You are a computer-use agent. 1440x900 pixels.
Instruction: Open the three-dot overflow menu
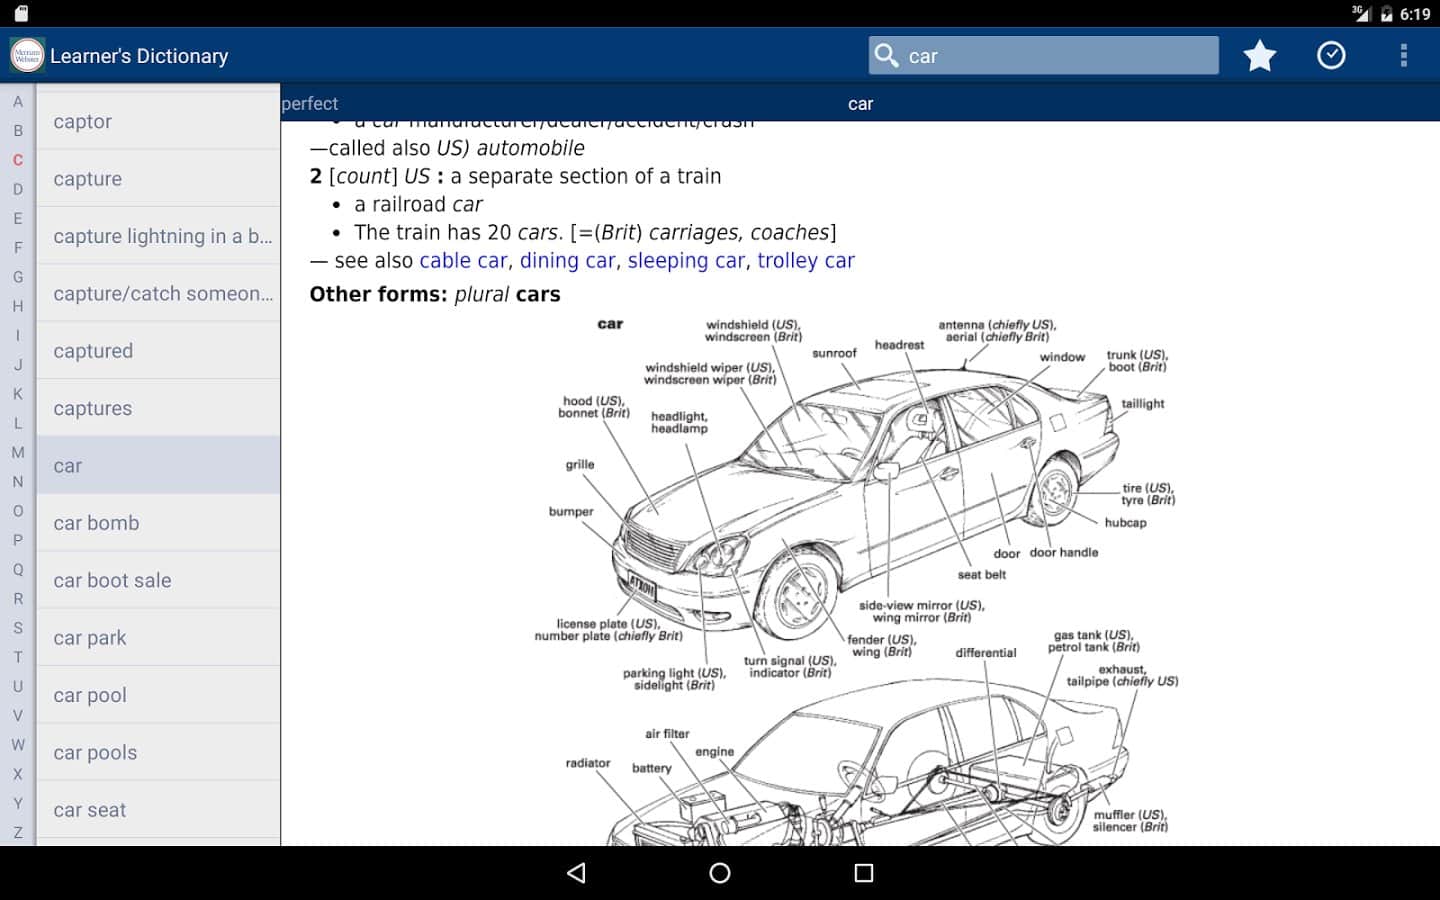(x=1403, y=56)
